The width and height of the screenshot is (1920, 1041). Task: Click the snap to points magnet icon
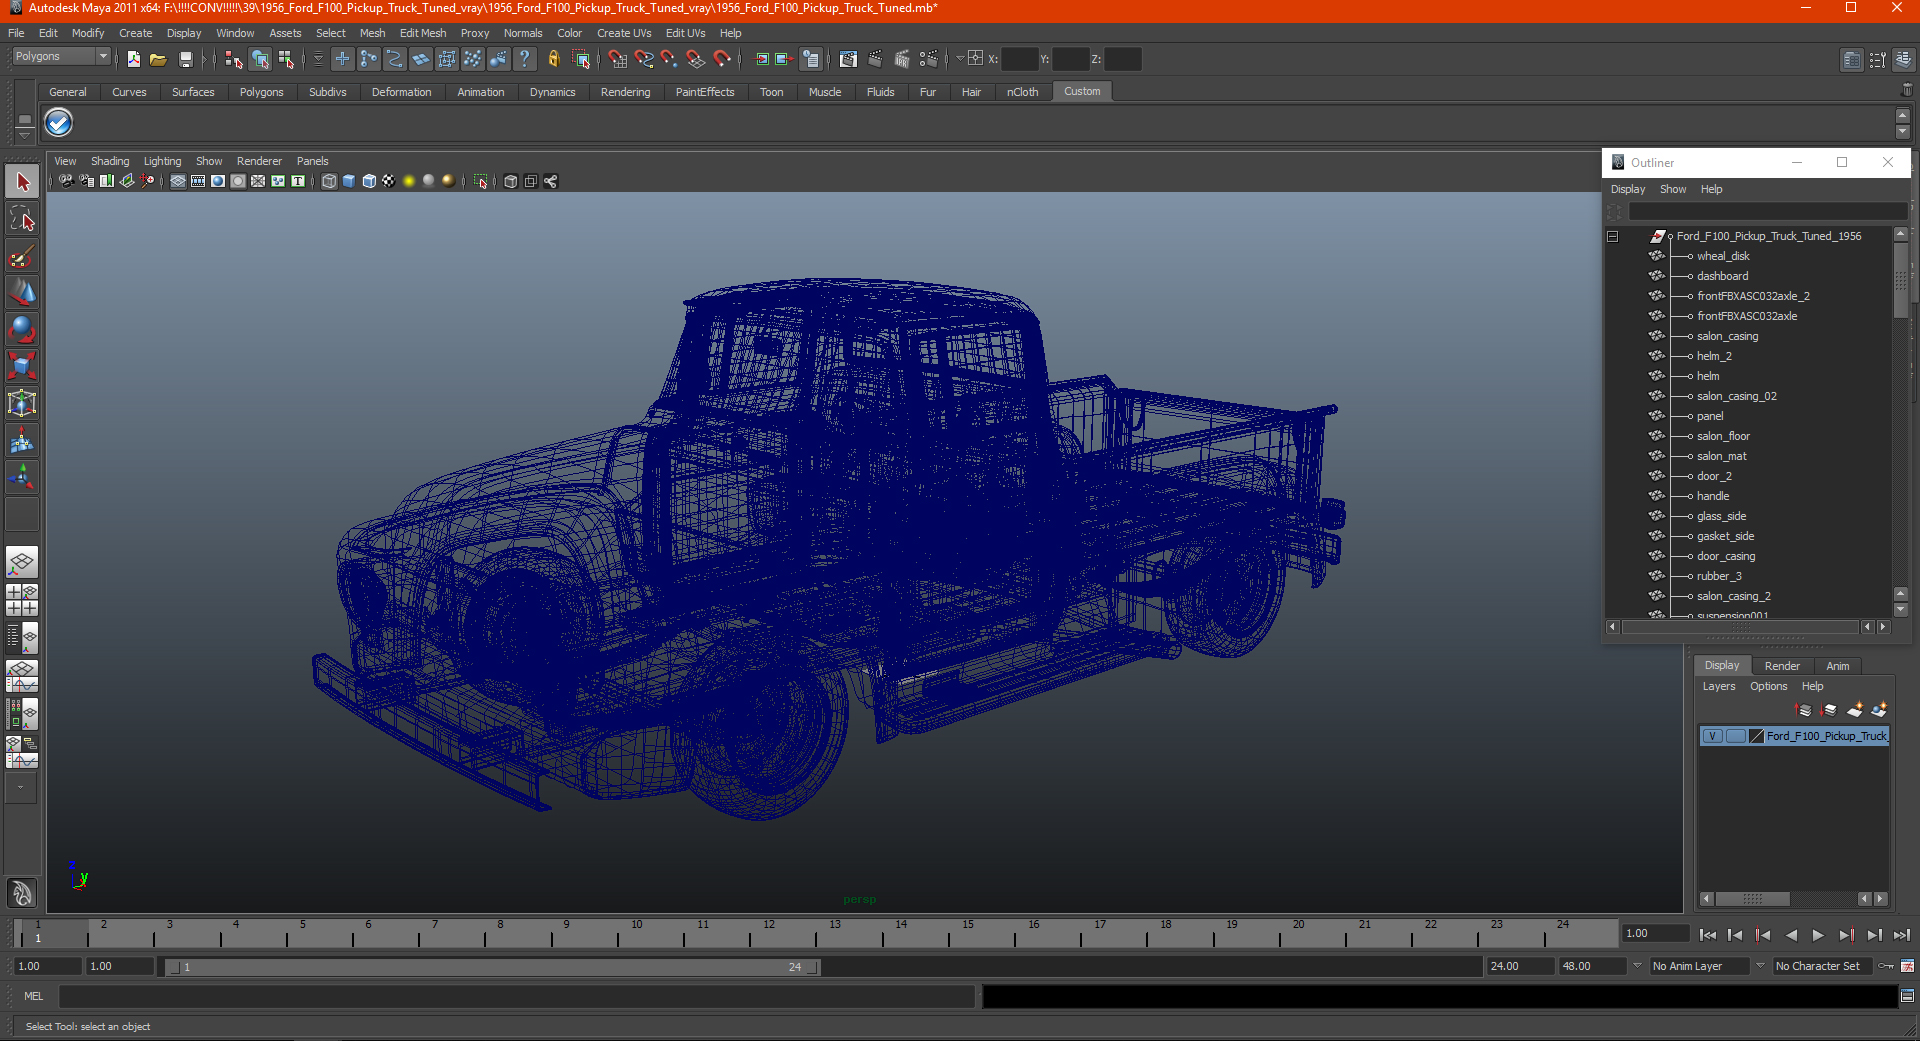pyautogui.click(x=669, y=60)
